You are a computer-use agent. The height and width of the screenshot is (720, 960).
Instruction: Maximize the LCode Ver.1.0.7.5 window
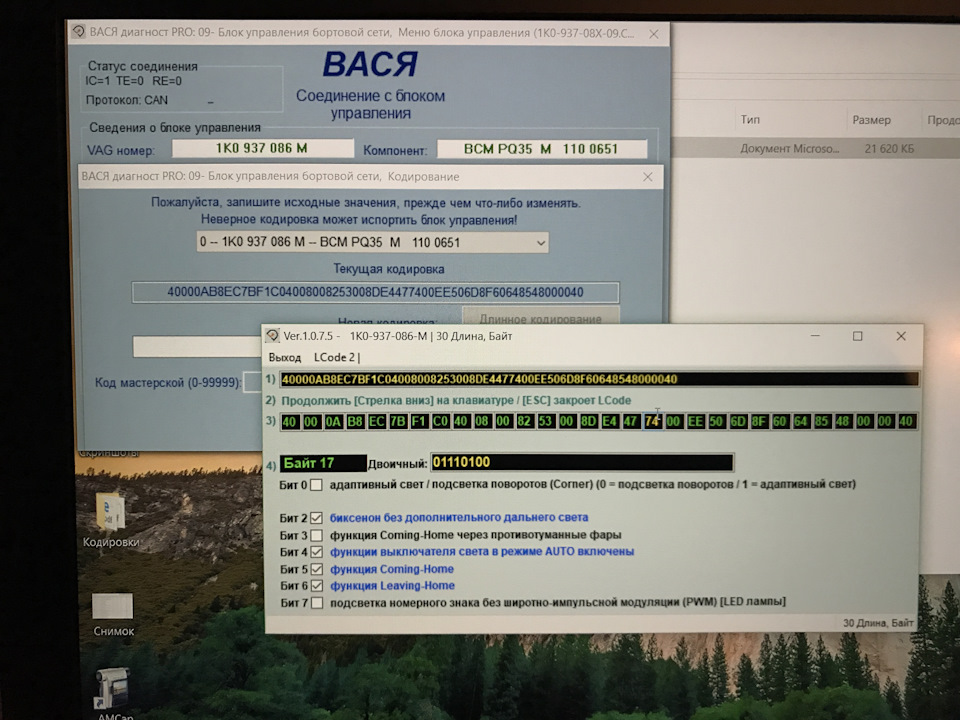click(x=858, y=336)
